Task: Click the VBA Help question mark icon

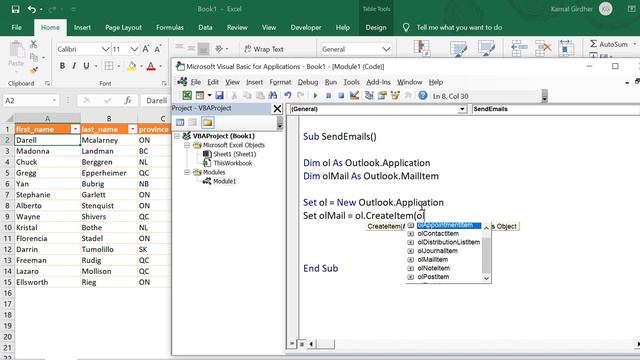Action: [x=423, y=96]
